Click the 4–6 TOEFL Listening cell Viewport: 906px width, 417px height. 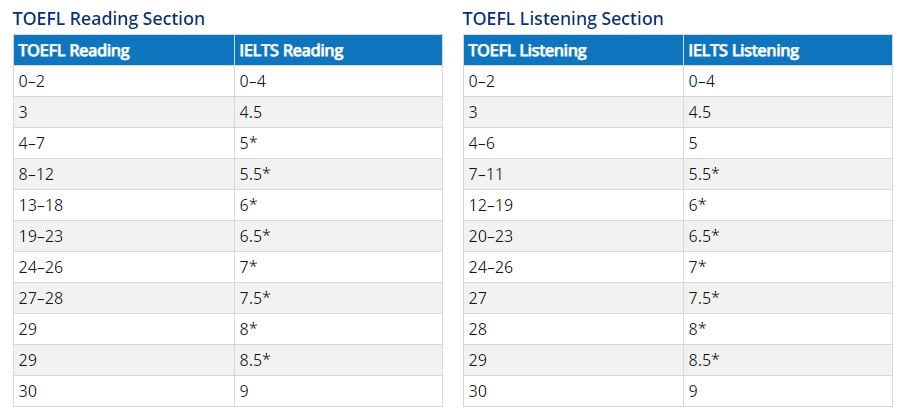coord(573,143)
